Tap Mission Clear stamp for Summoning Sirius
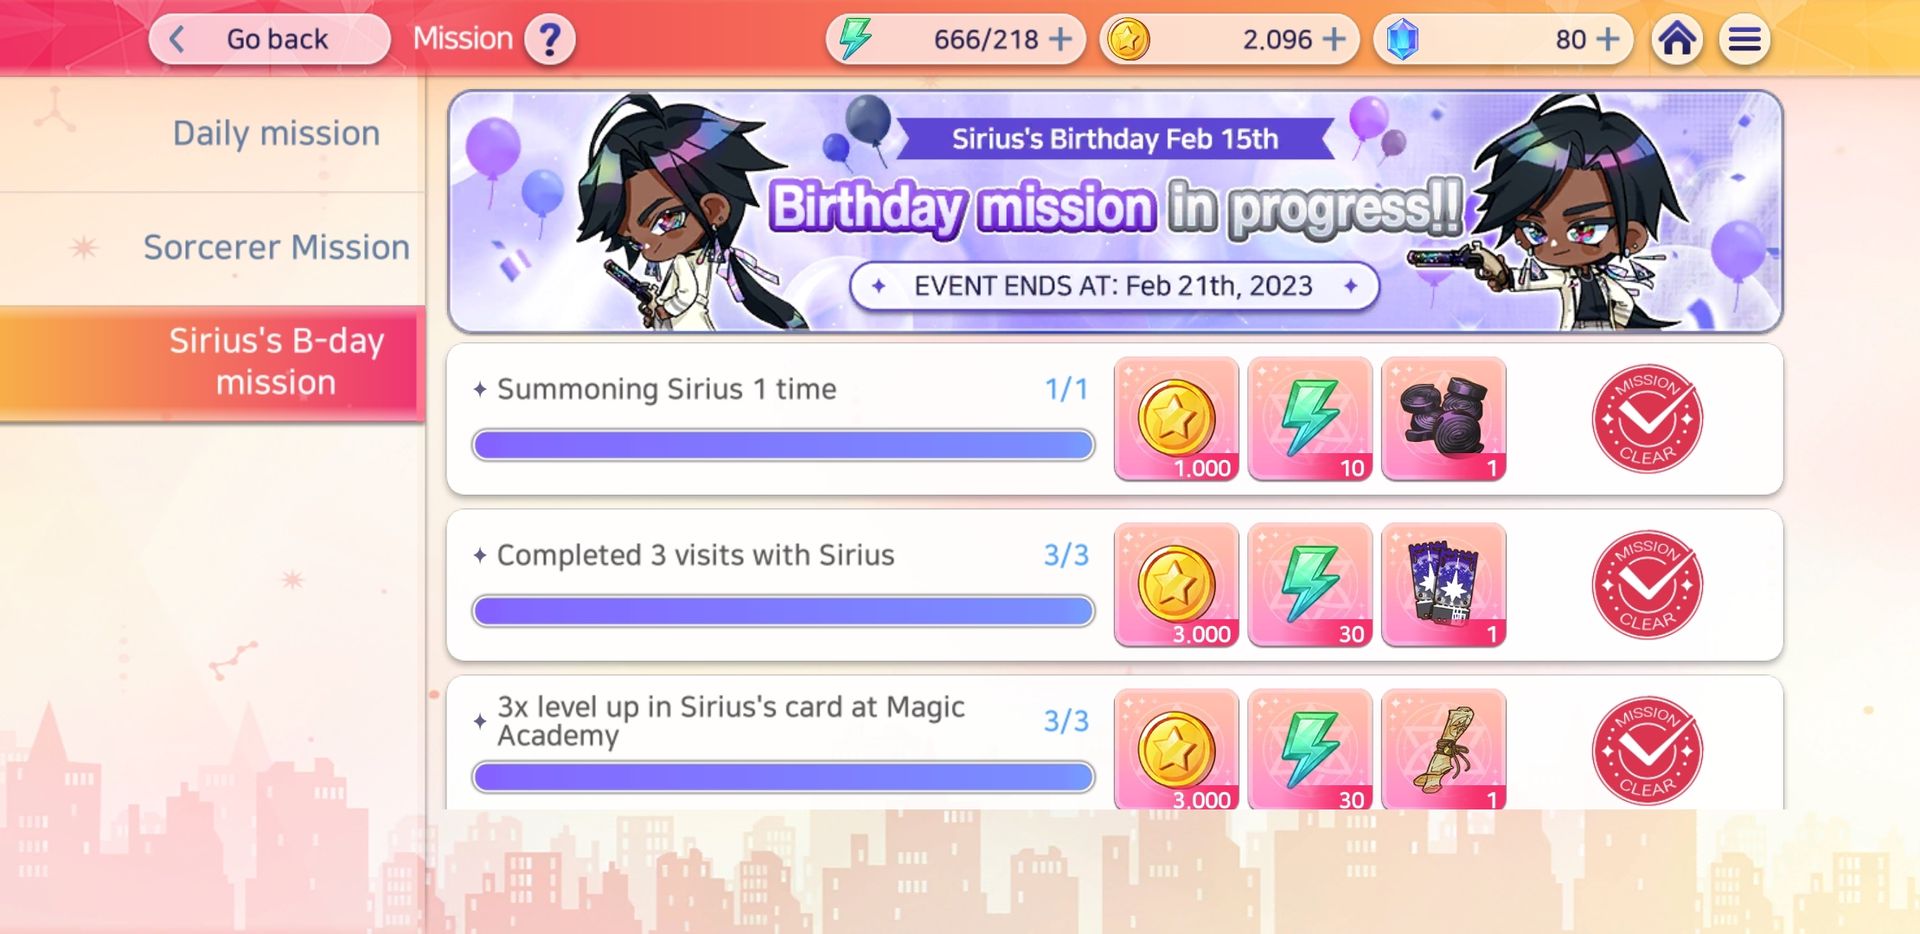Screen dimensions: 1920x934 pos(1647,419)
